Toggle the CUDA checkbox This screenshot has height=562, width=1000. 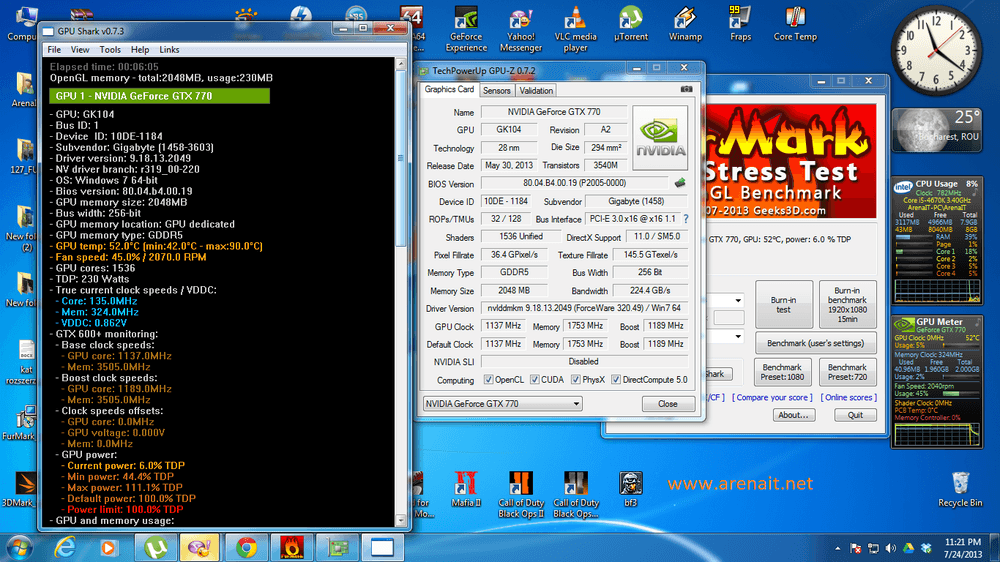pyautogui.click(x=534, y=380)
